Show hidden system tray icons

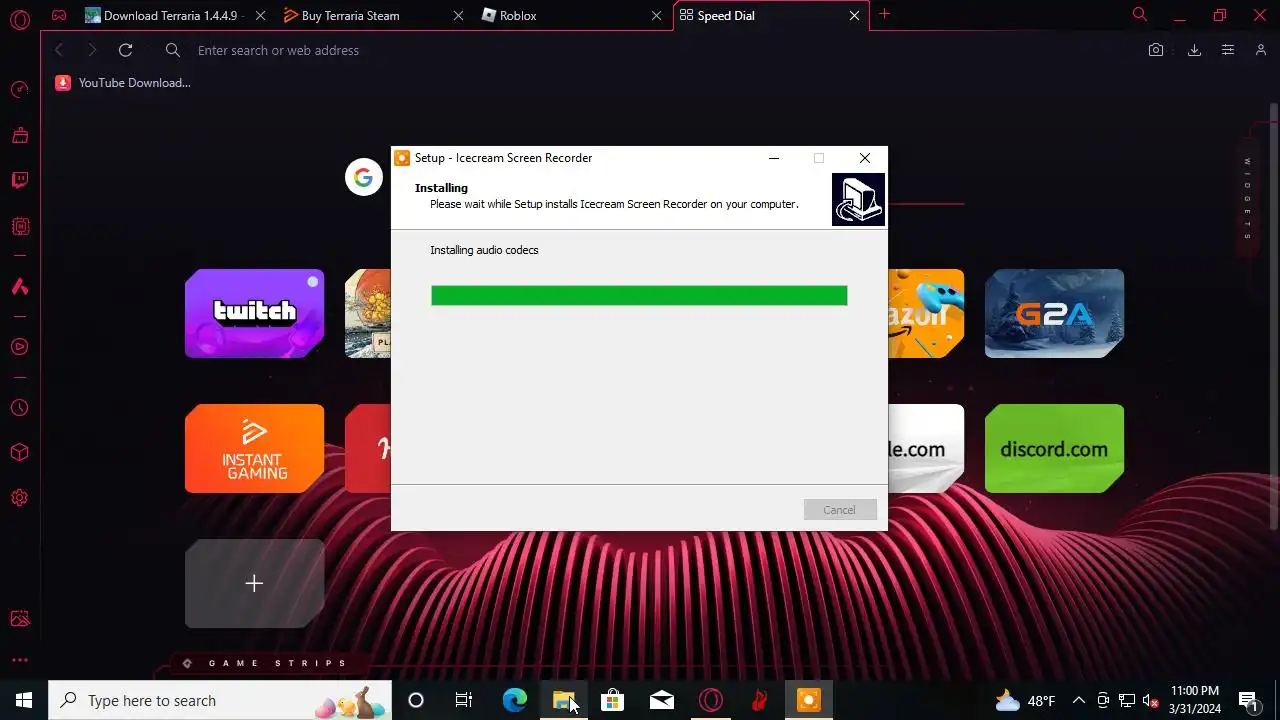click(1079, 700)
